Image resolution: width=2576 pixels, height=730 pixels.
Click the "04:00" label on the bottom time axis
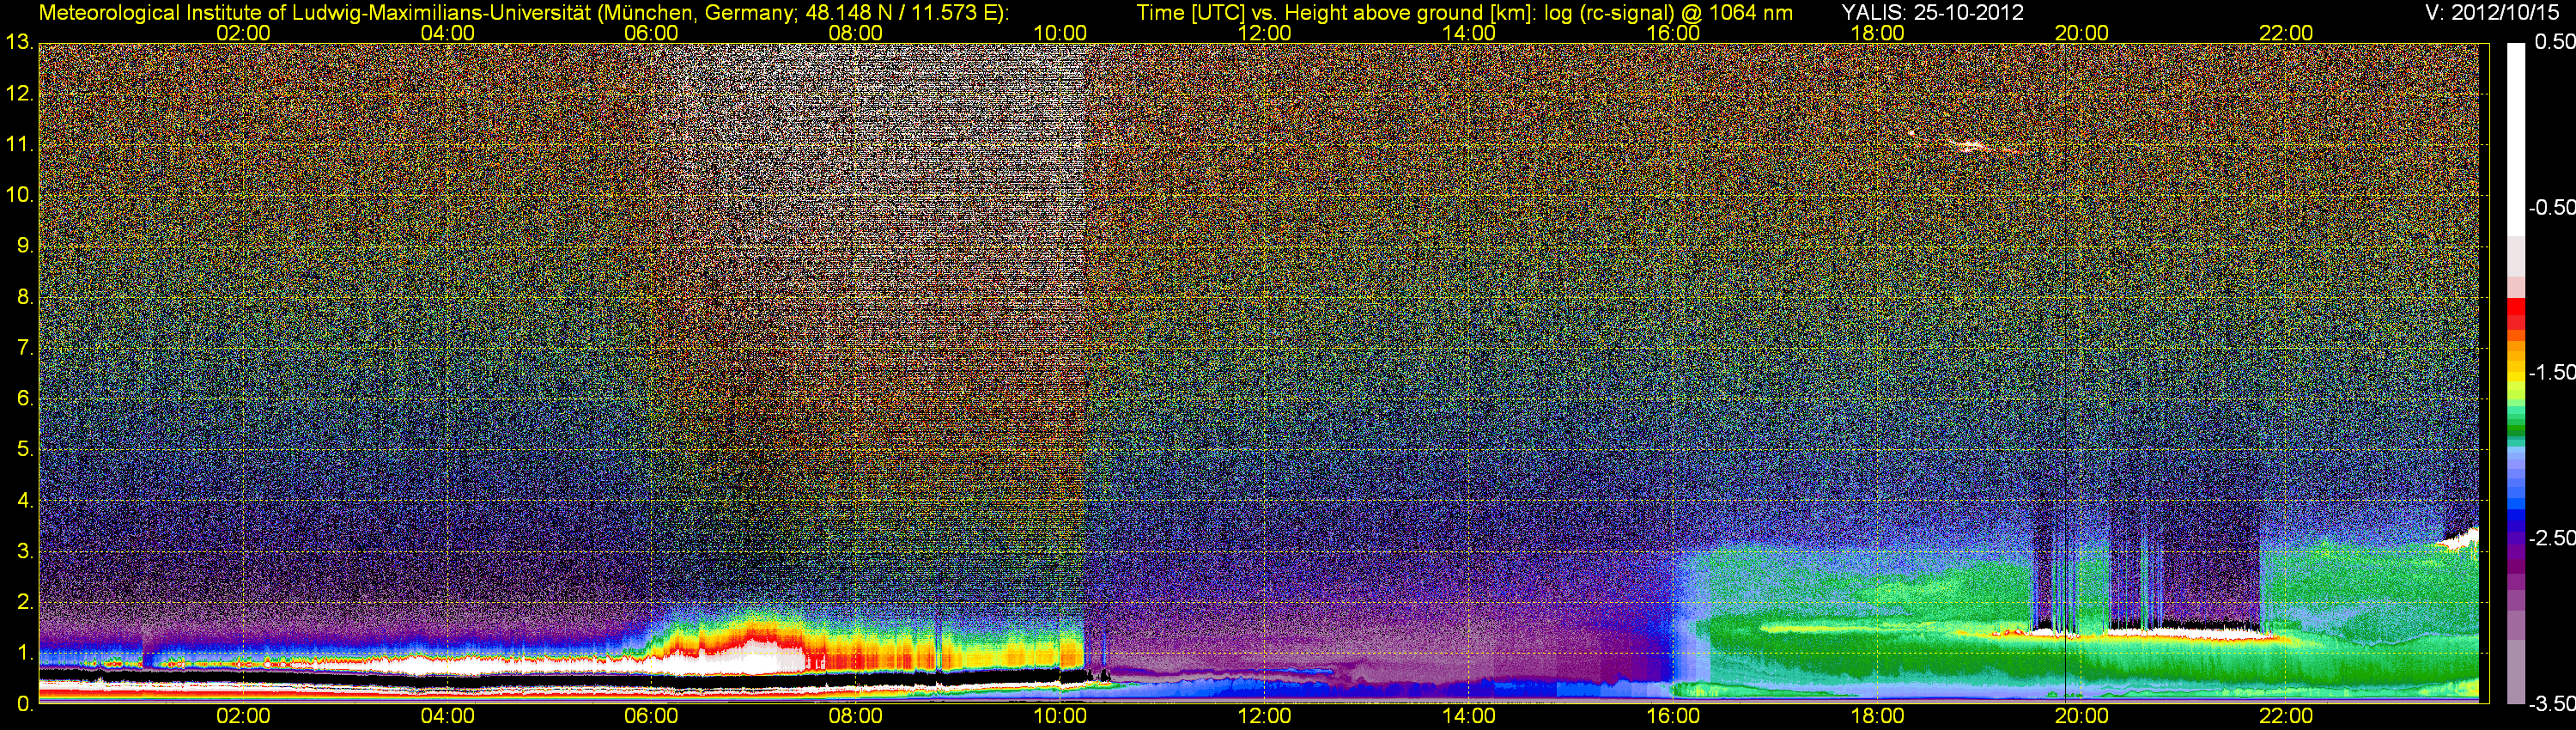coord(447,716)
